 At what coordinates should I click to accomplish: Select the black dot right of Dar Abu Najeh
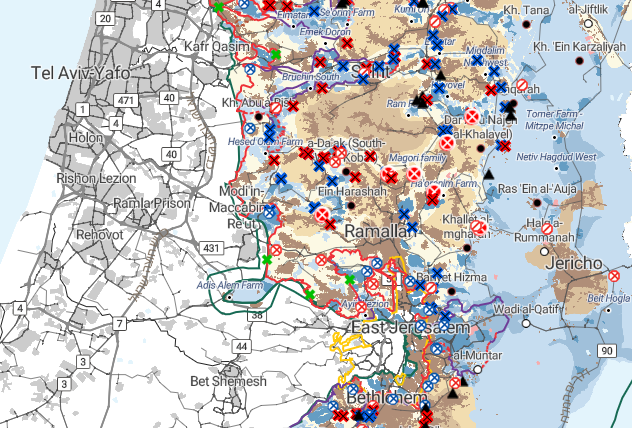tap(513, 104)
